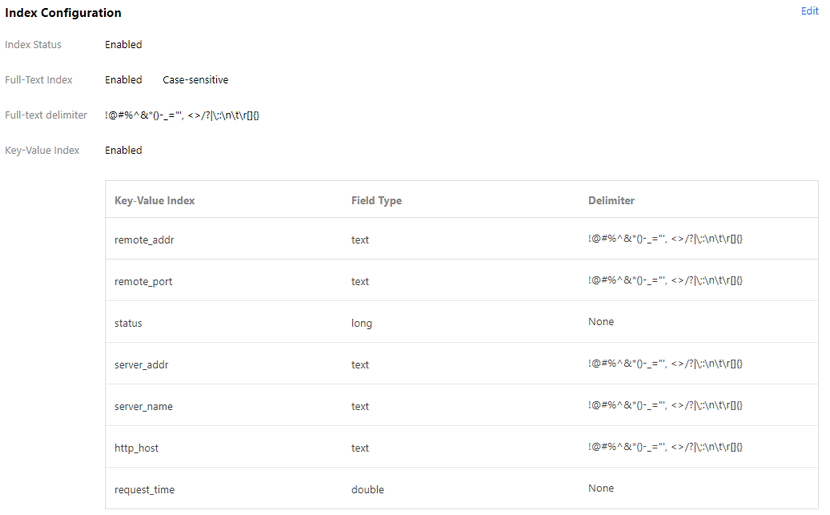Click the Edit link
Viewport: 830px width, 515px height.
click(809, 11)
